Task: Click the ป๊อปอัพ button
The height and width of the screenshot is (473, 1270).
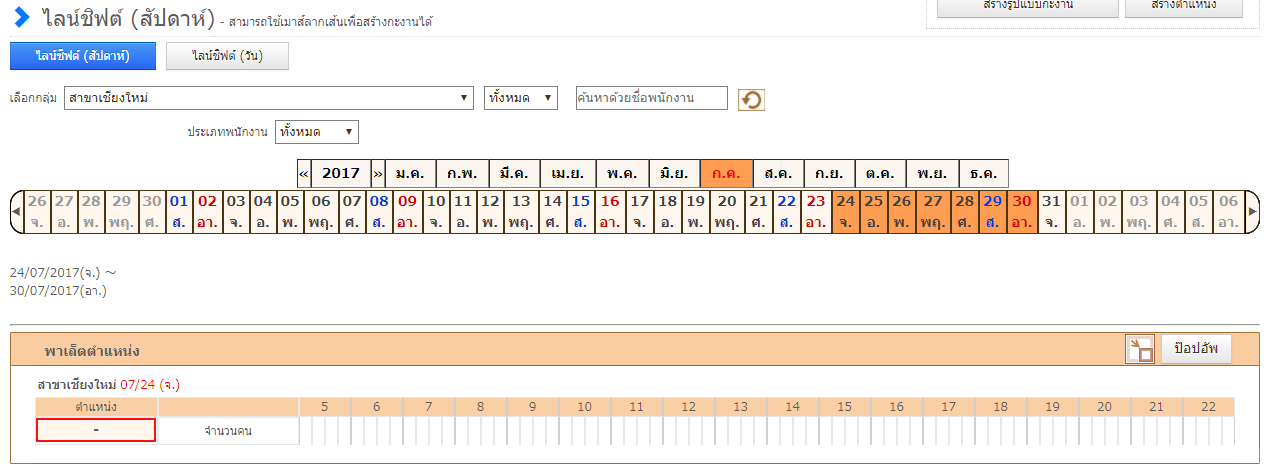Action: 1196,349
